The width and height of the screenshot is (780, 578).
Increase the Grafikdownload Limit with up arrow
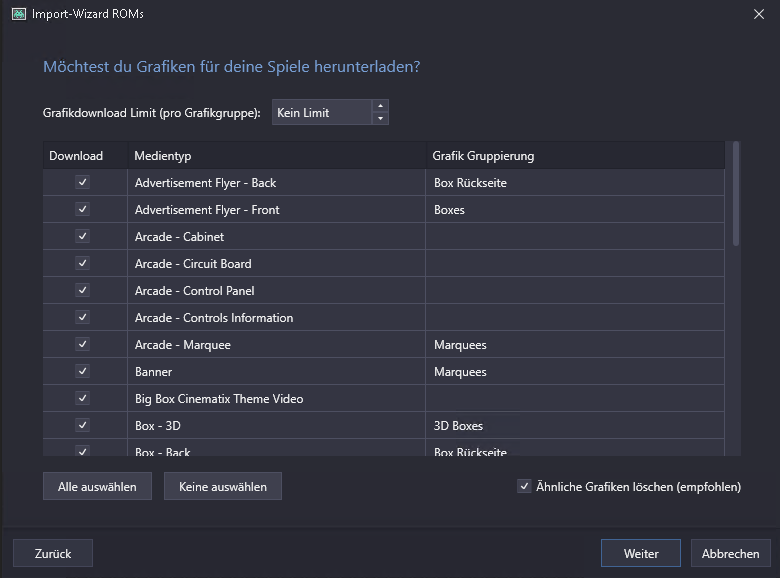(x=379, y=106)
